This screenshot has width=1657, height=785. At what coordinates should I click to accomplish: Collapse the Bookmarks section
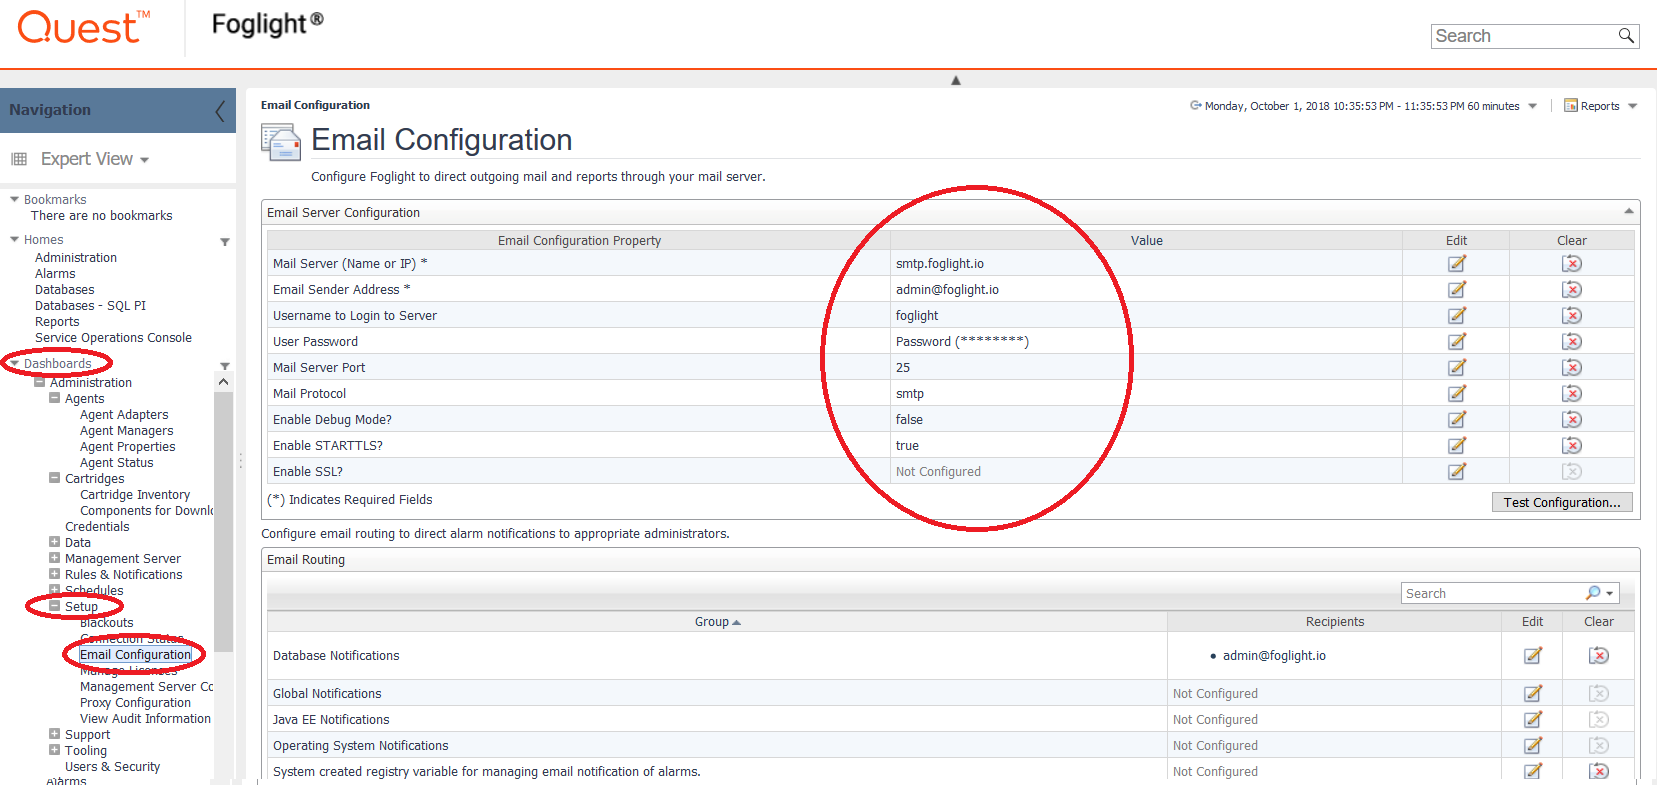[x=14, y=199]
